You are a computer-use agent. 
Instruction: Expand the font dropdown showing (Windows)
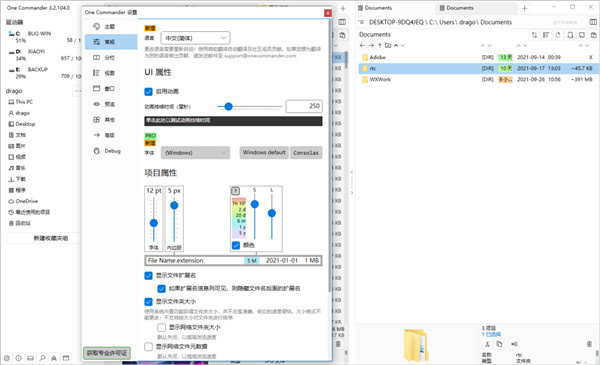(195, 153)
